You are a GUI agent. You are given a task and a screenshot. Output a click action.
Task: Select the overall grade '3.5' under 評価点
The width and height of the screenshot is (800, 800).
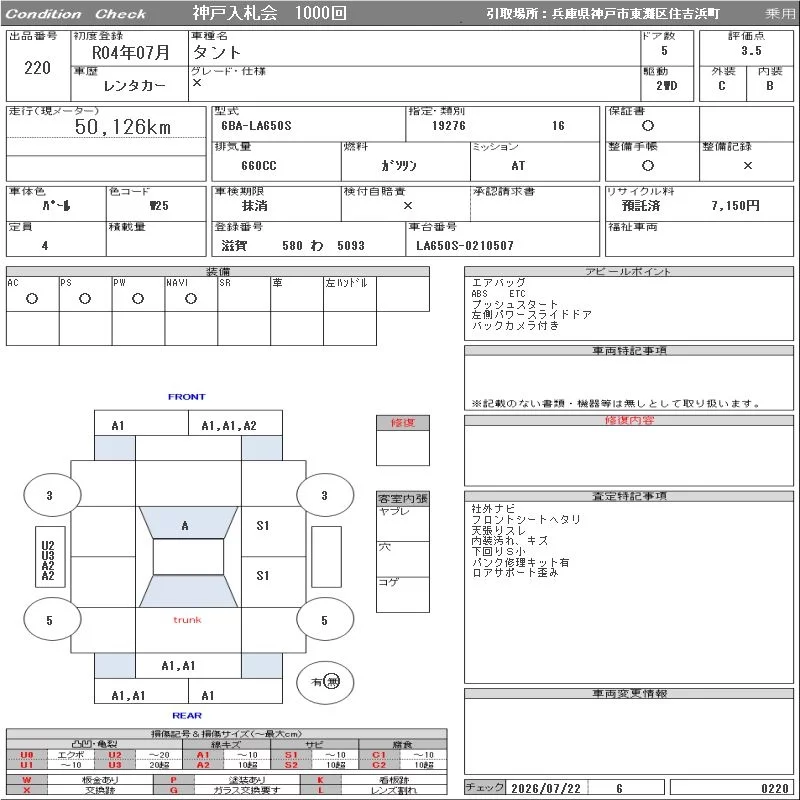coord(752,51)
